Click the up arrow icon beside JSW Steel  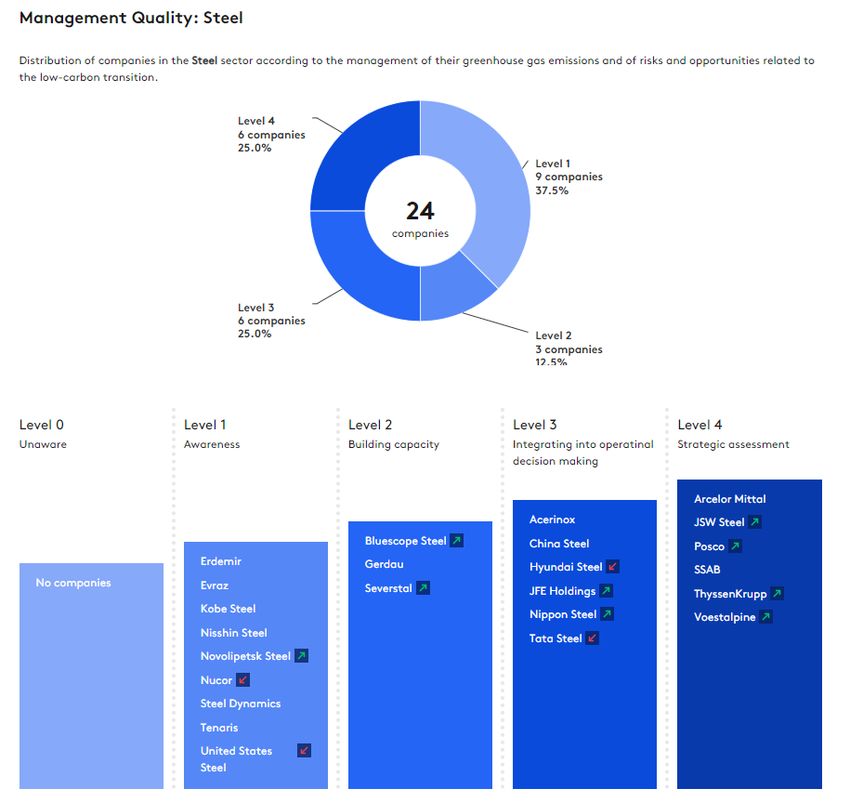click(x=755, y=522)
